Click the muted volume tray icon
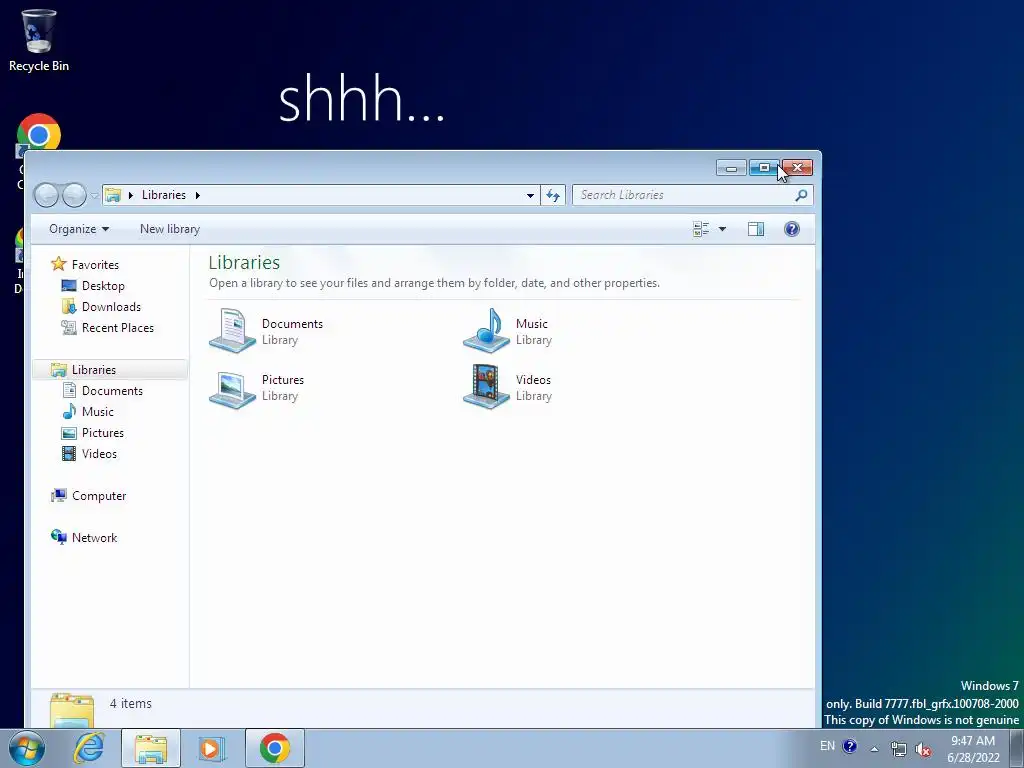The height and width of the screenshot is (768, 1024). pyautogui.click(x=923, y=749)
